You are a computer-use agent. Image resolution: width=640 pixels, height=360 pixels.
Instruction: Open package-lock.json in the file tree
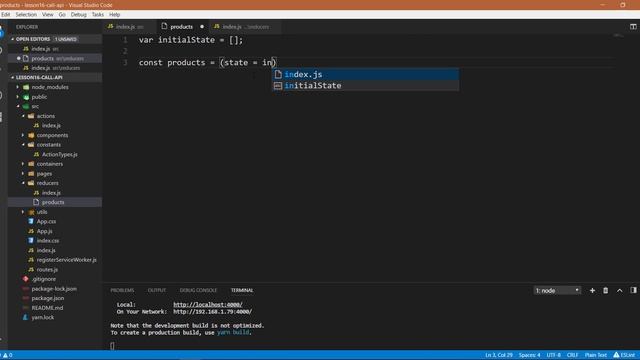[x=54, y=289]
